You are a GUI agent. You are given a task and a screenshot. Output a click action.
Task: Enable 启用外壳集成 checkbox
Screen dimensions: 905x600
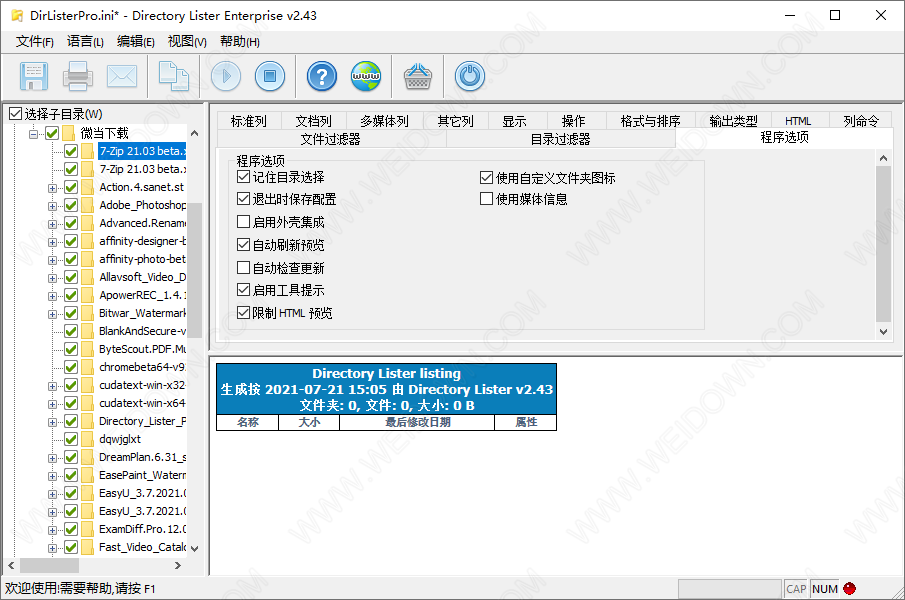click(x=244, y=222)
